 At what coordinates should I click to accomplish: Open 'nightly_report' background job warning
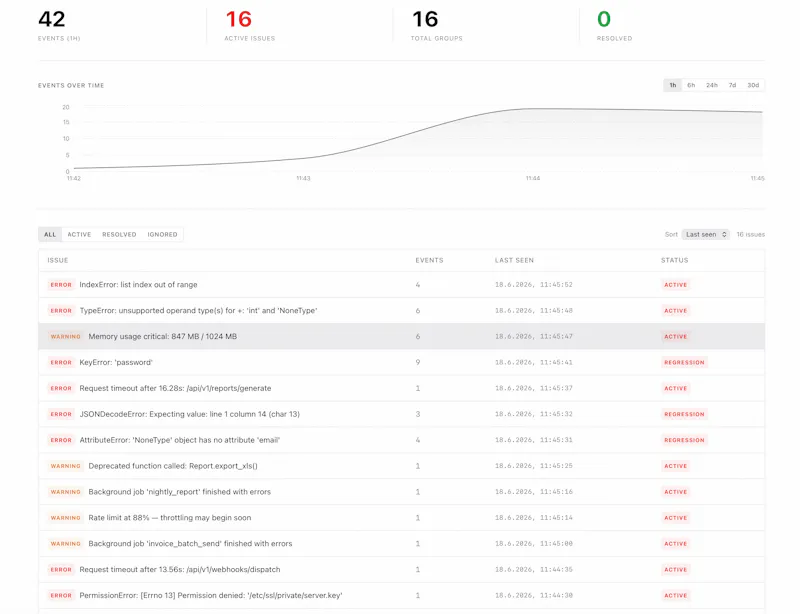[x=401, y=492]
